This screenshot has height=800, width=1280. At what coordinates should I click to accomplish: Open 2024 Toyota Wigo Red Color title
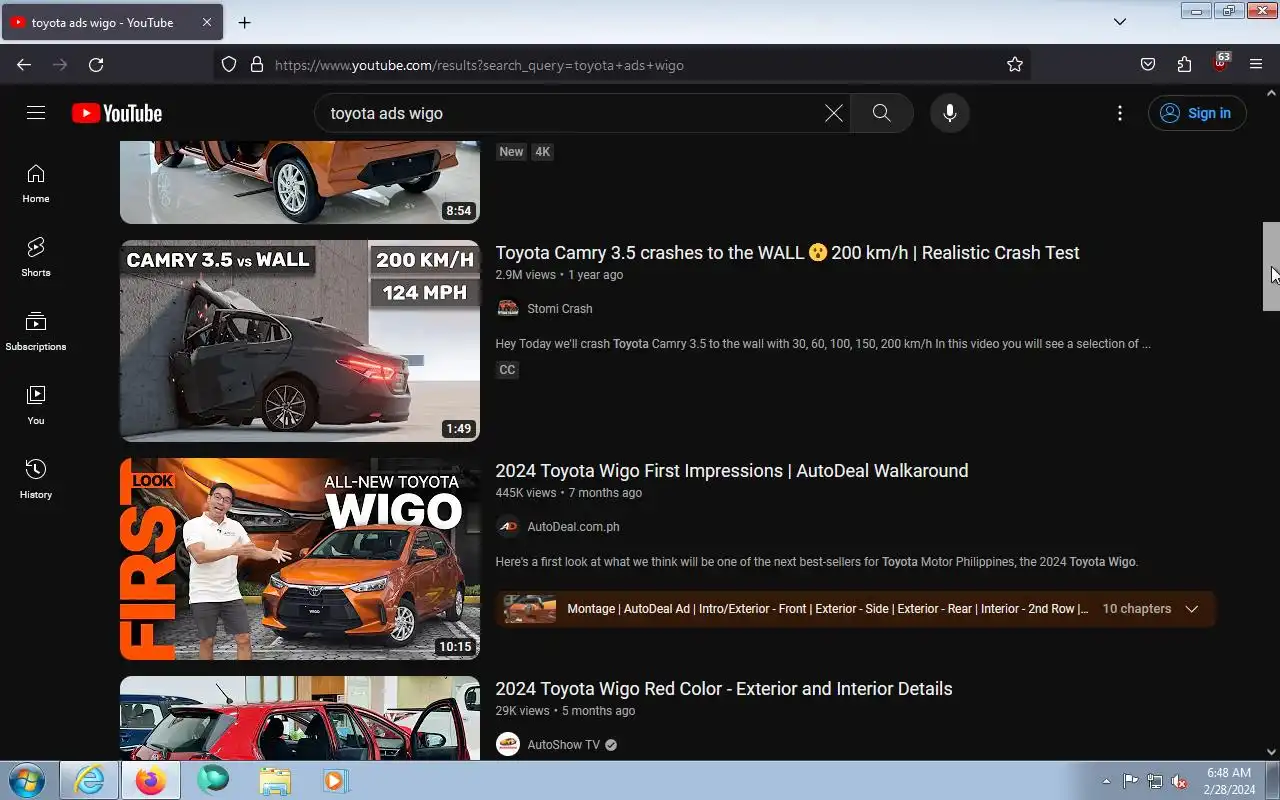[x=724, y=689]
